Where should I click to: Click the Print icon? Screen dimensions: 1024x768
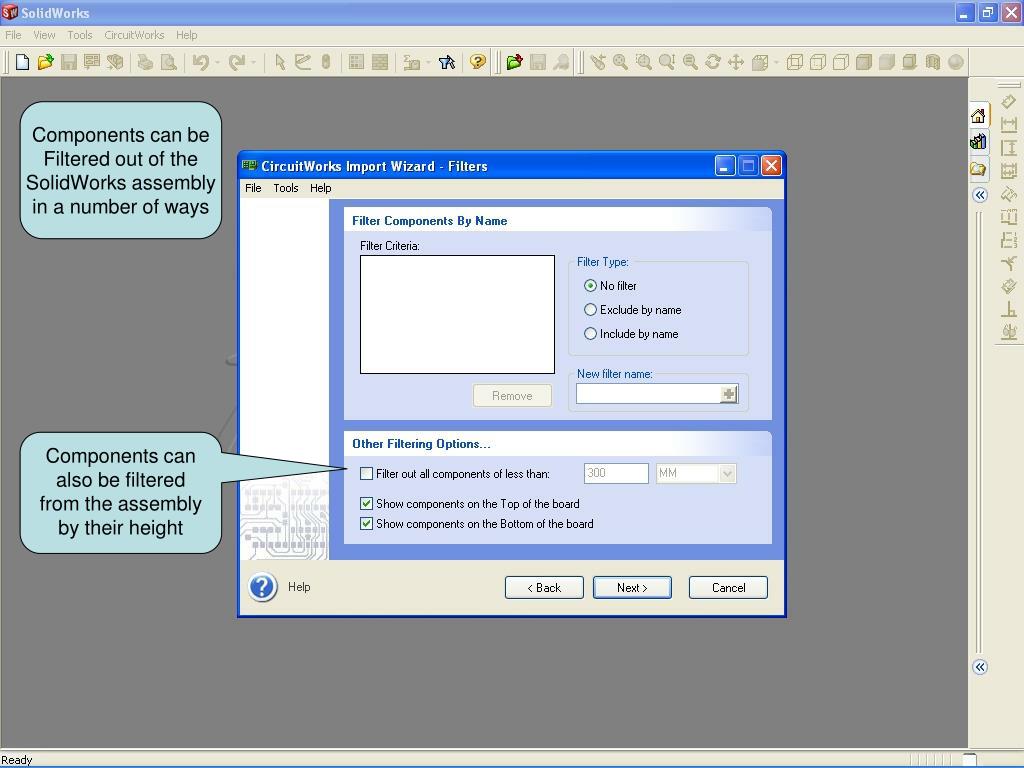point(145,62)
